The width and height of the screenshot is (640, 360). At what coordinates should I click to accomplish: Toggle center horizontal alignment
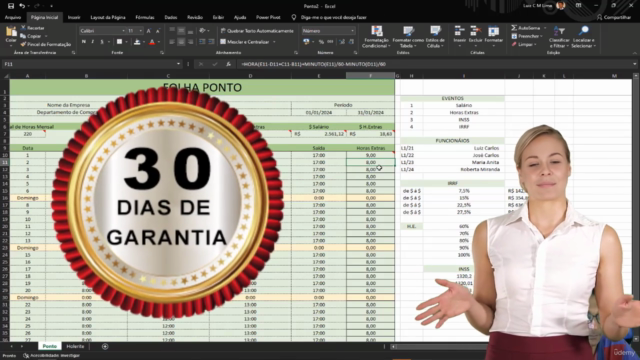click(x=181, y=42)
